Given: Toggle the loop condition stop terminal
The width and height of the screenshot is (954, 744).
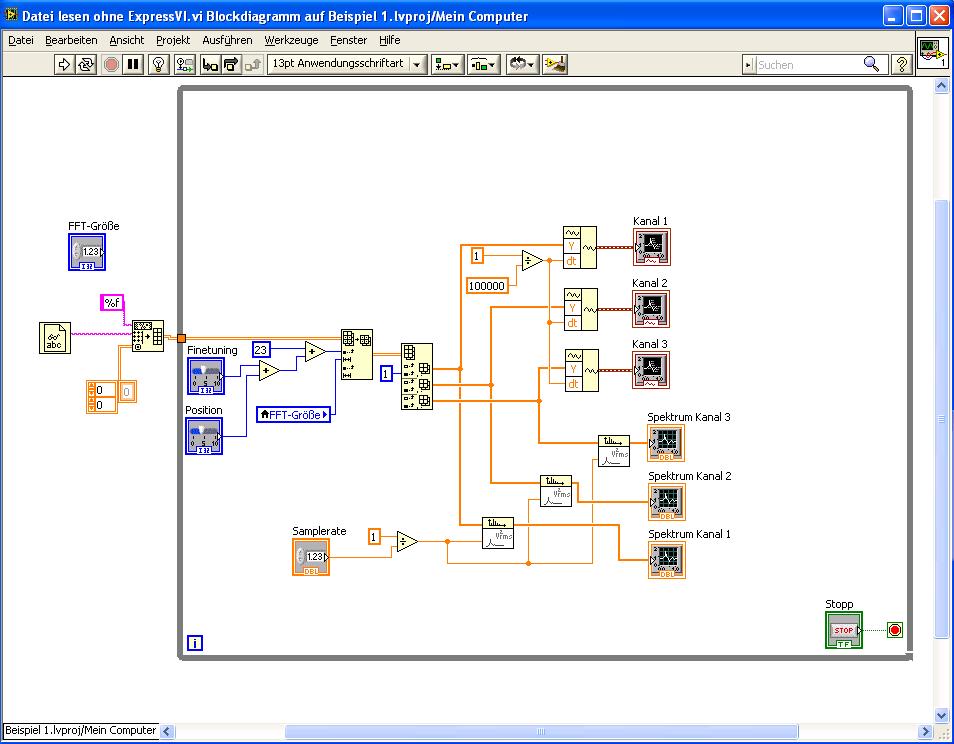Looking at the screenshot, I should pos(894,630).
